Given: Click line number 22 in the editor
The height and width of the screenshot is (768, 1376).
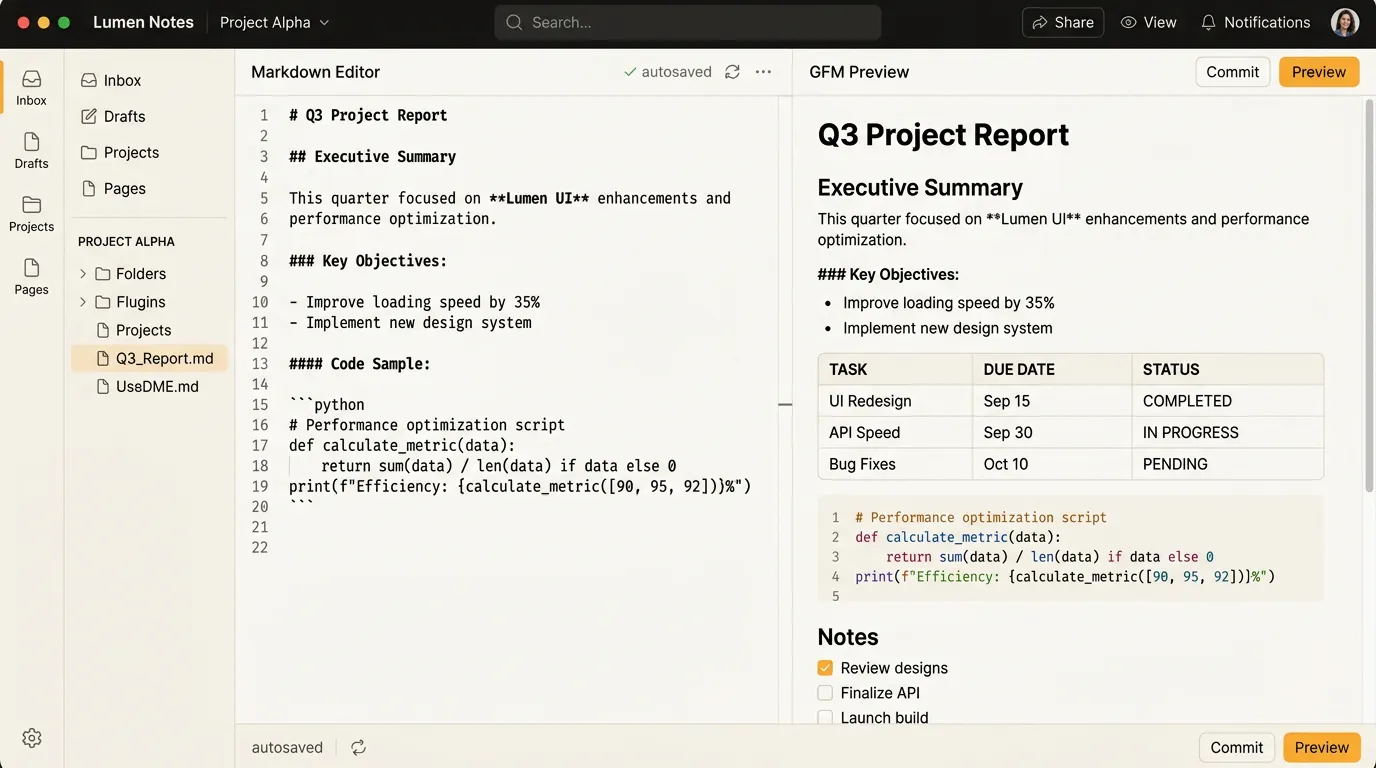Looking at the screenshot, I should click(260, 548).
